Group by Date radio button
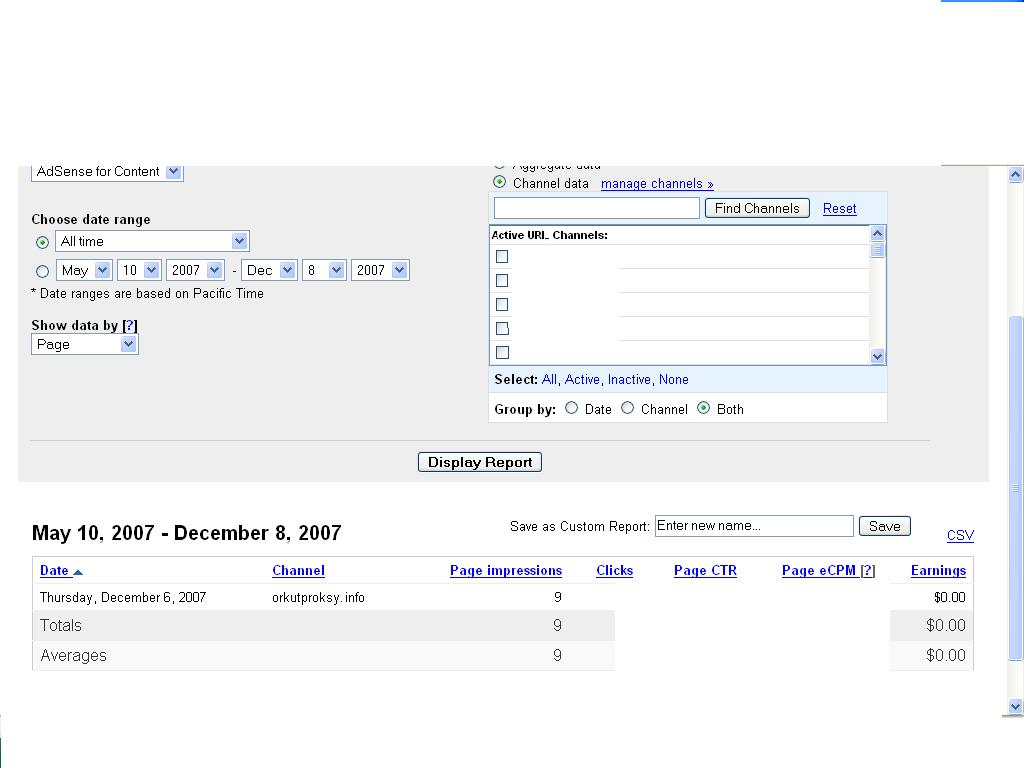 (x=571, y=408)
